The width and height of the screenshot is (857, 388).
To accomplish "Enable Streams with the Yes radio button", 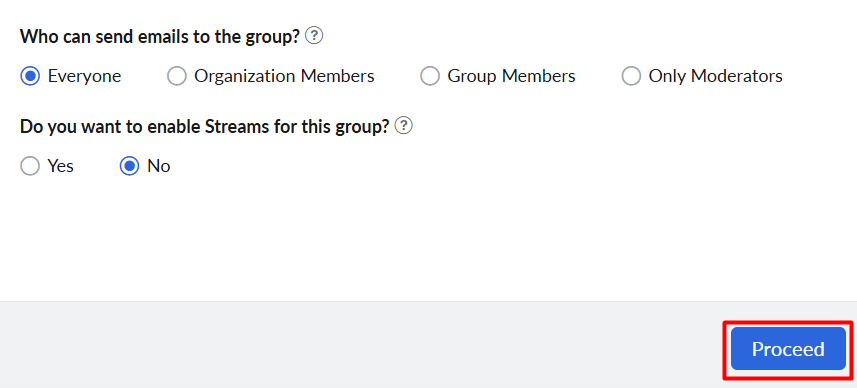I will pyautogui.click(x=30, y=166).
